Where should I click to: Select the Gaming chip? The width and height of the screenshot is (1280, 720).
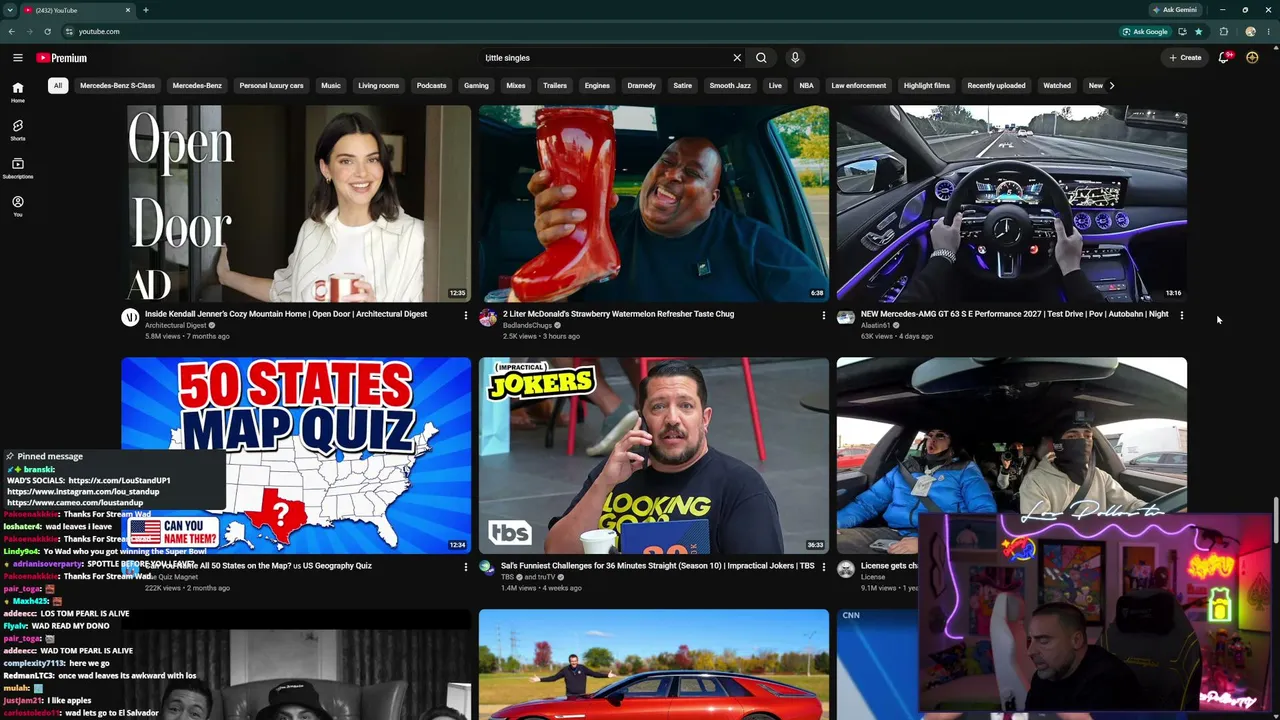pos(476,85)
